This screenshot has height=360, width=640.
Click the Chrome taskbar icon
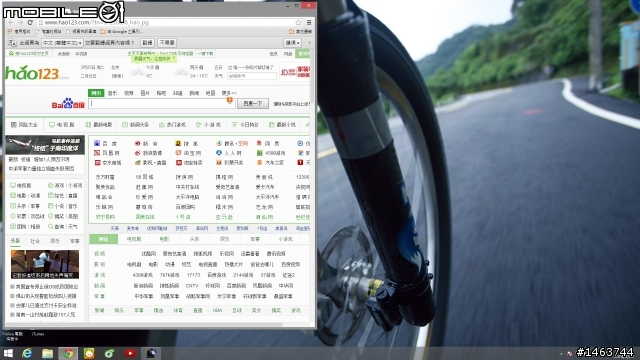point(68,353)
